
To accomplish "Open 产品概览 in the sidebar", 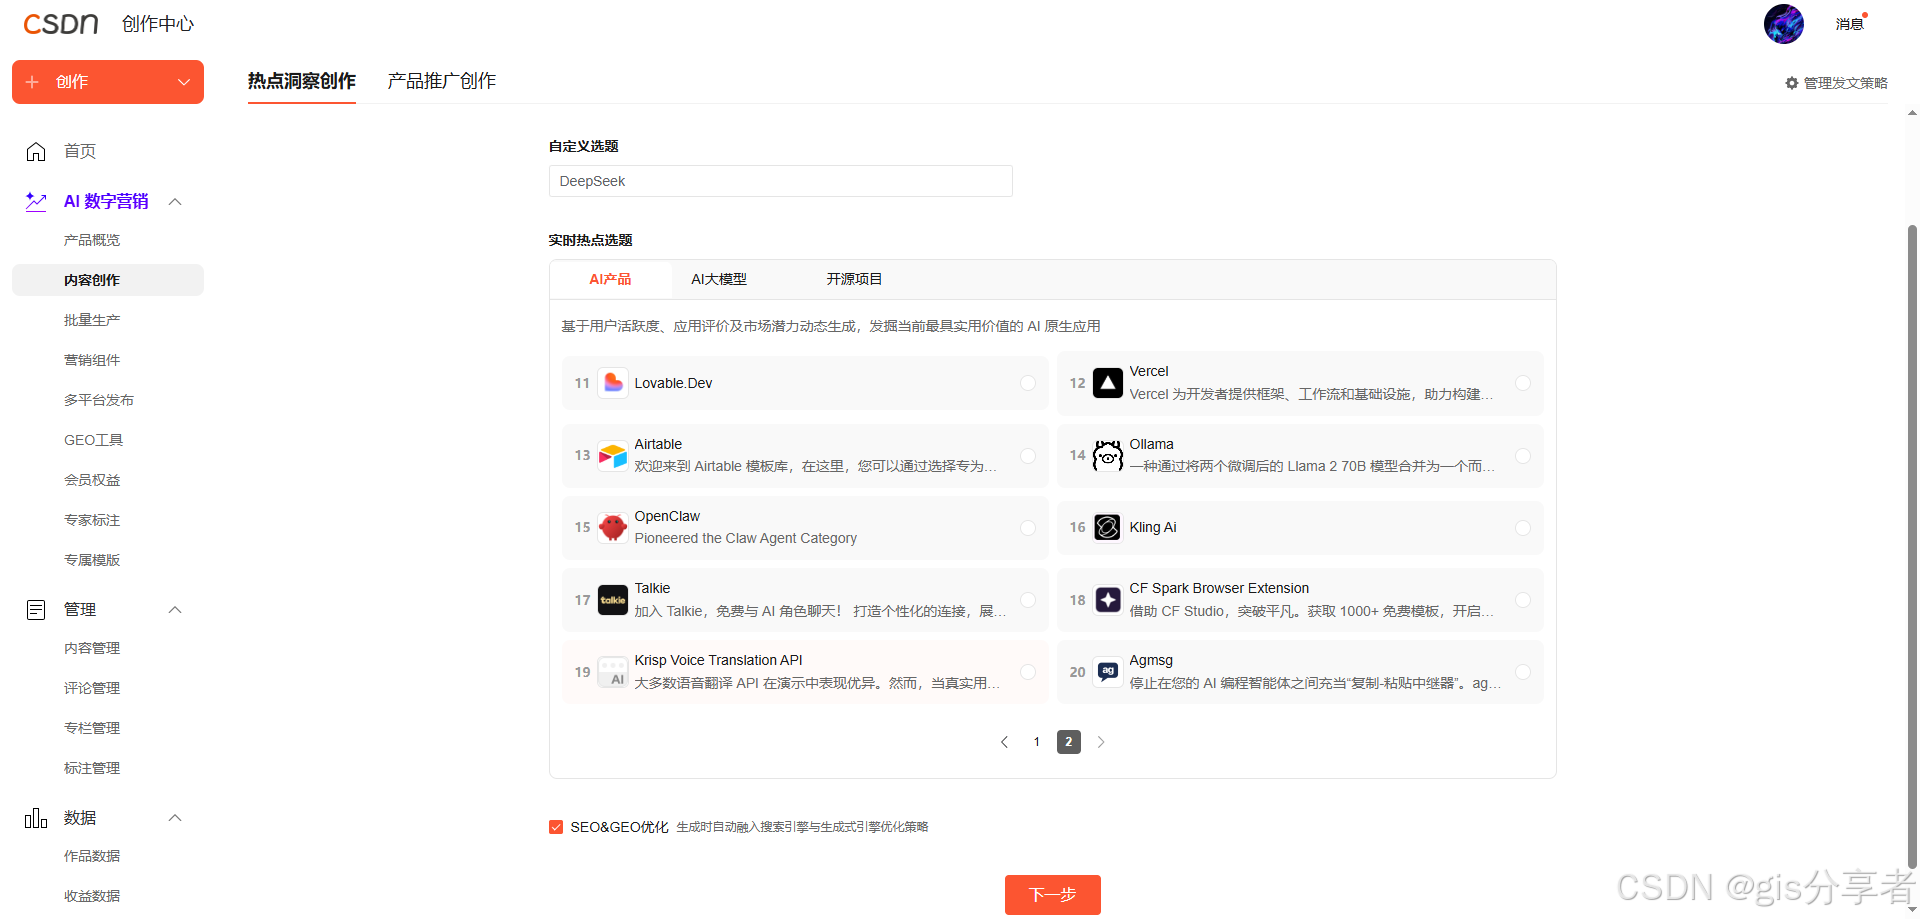I will pos(92,240).
